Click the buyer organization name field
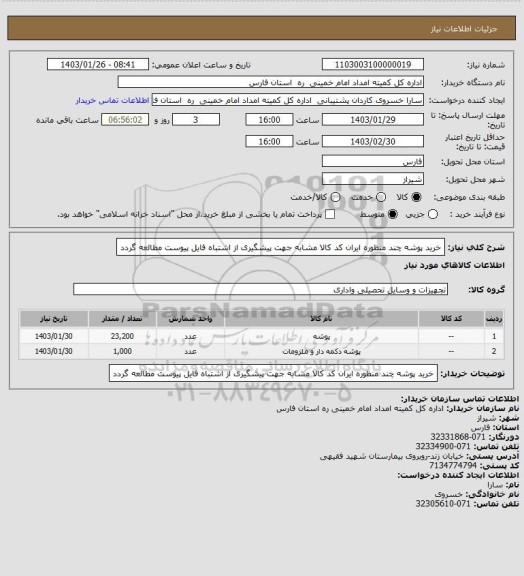Screen dimensions: 524x576 270,82
